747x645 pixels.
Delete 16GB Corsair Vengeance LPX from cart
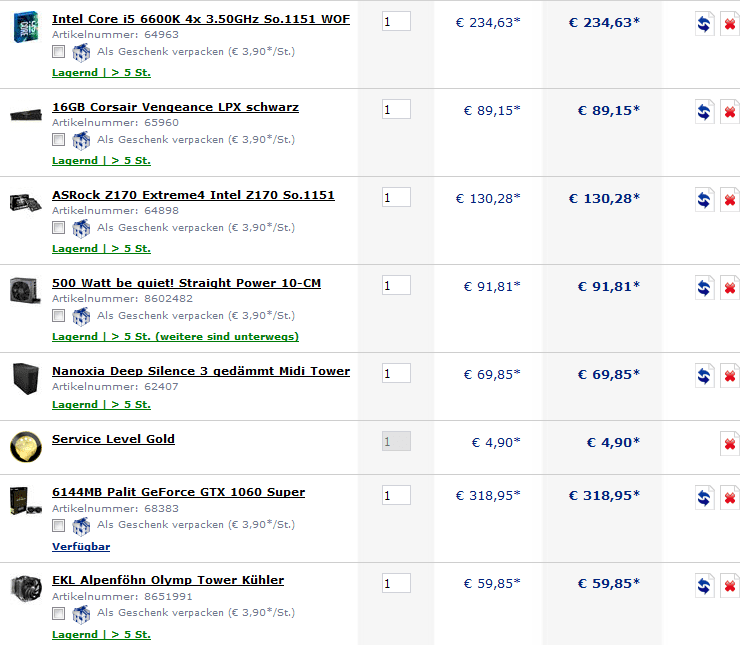click(729, 111)
